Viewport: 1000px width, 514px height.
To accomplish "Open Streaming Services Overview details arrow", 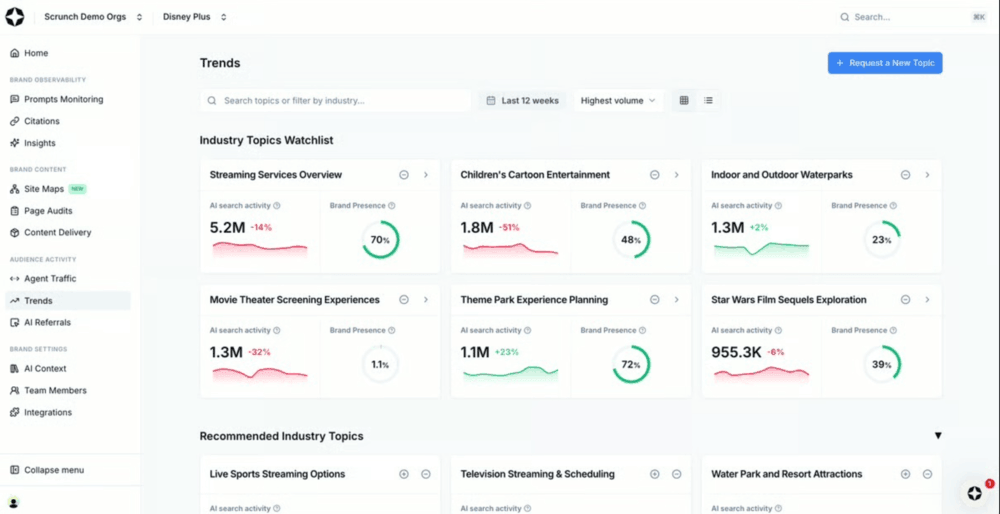I will 425,175.
